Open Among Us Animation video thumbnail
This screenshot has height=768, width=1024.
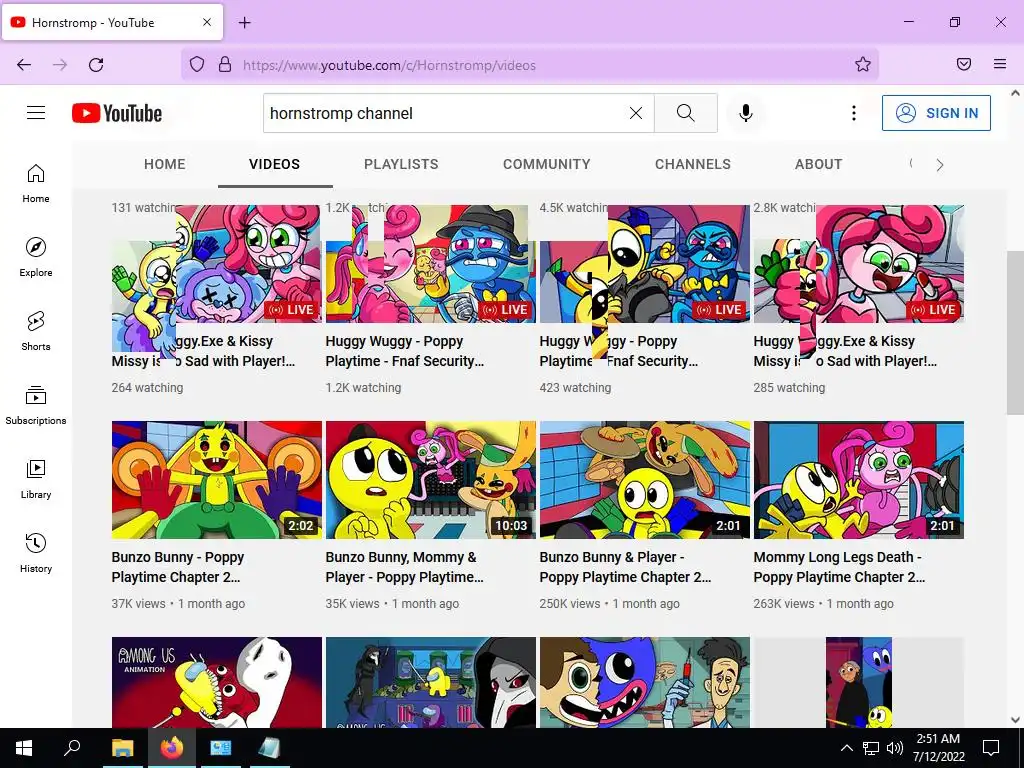click(217, 682)
